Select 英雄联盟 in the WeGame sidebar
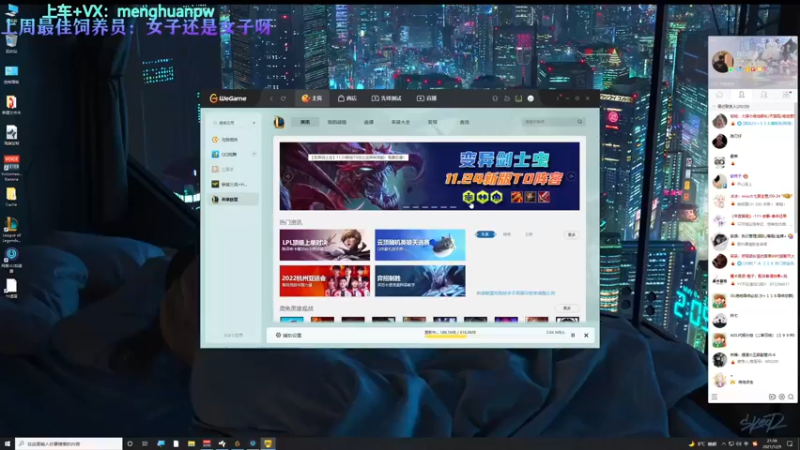 click(x=233, y=199)
